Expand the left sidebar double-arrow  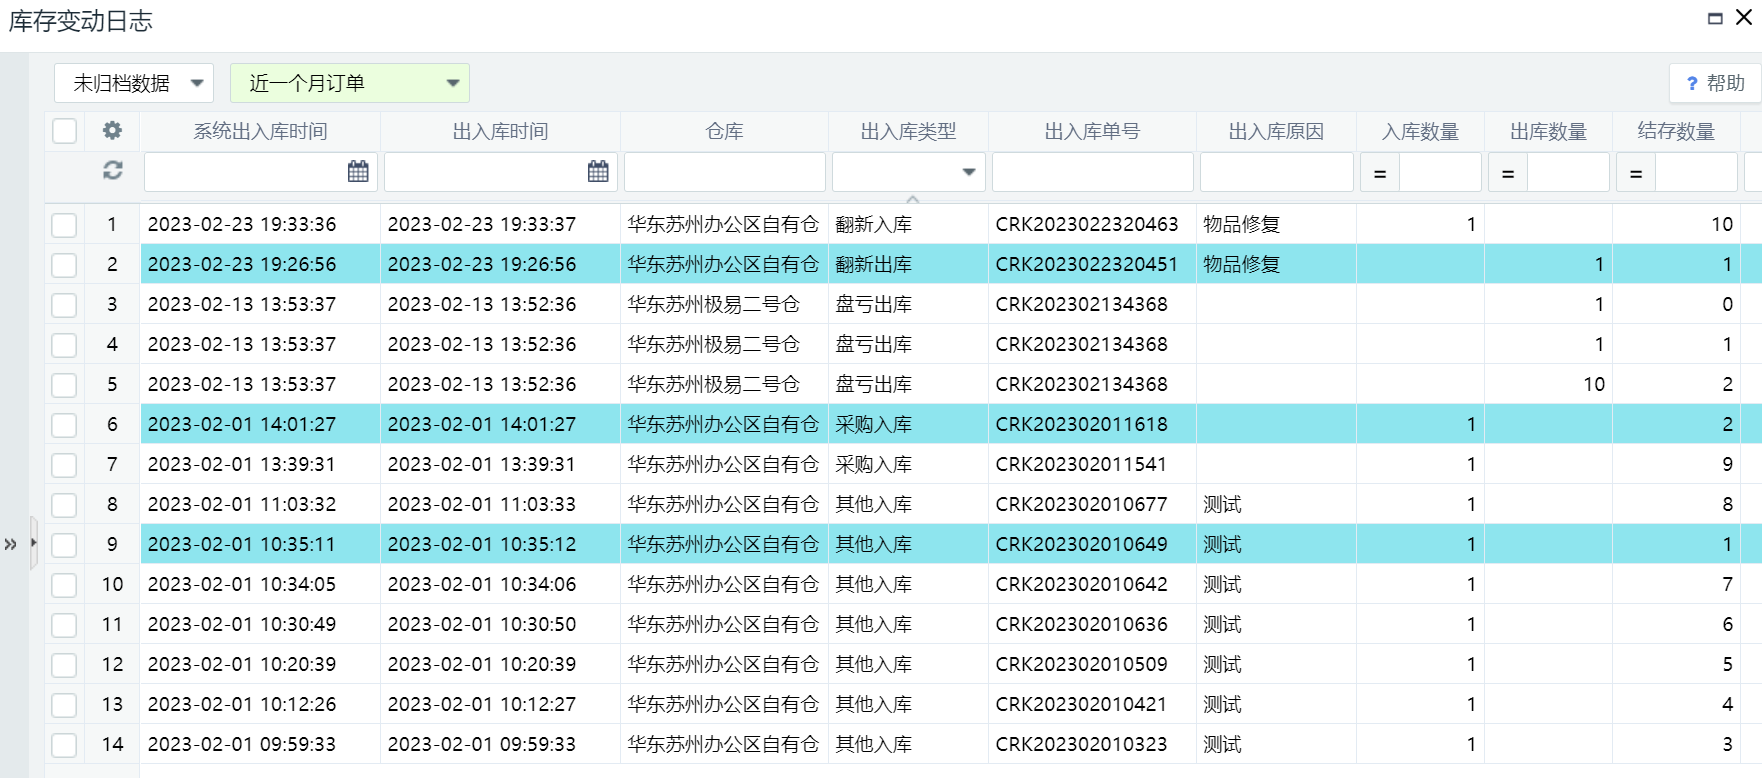coord(10,544)
